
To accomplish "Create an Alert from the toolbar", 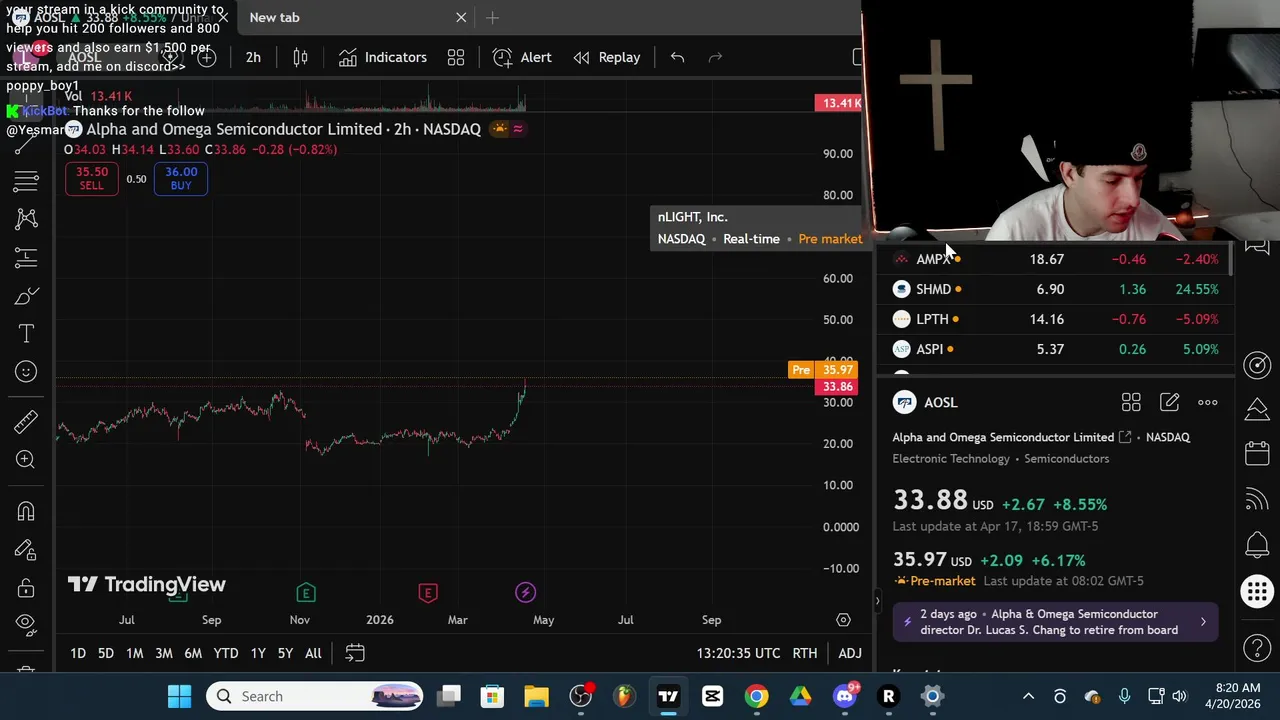I will tap(521, 57).
